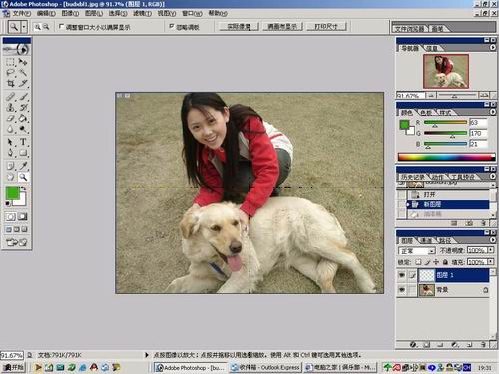This screenshot has width=499, height=374.
Task: Select the Crop tool in the toolbox
Action: (x=10, y=83)
